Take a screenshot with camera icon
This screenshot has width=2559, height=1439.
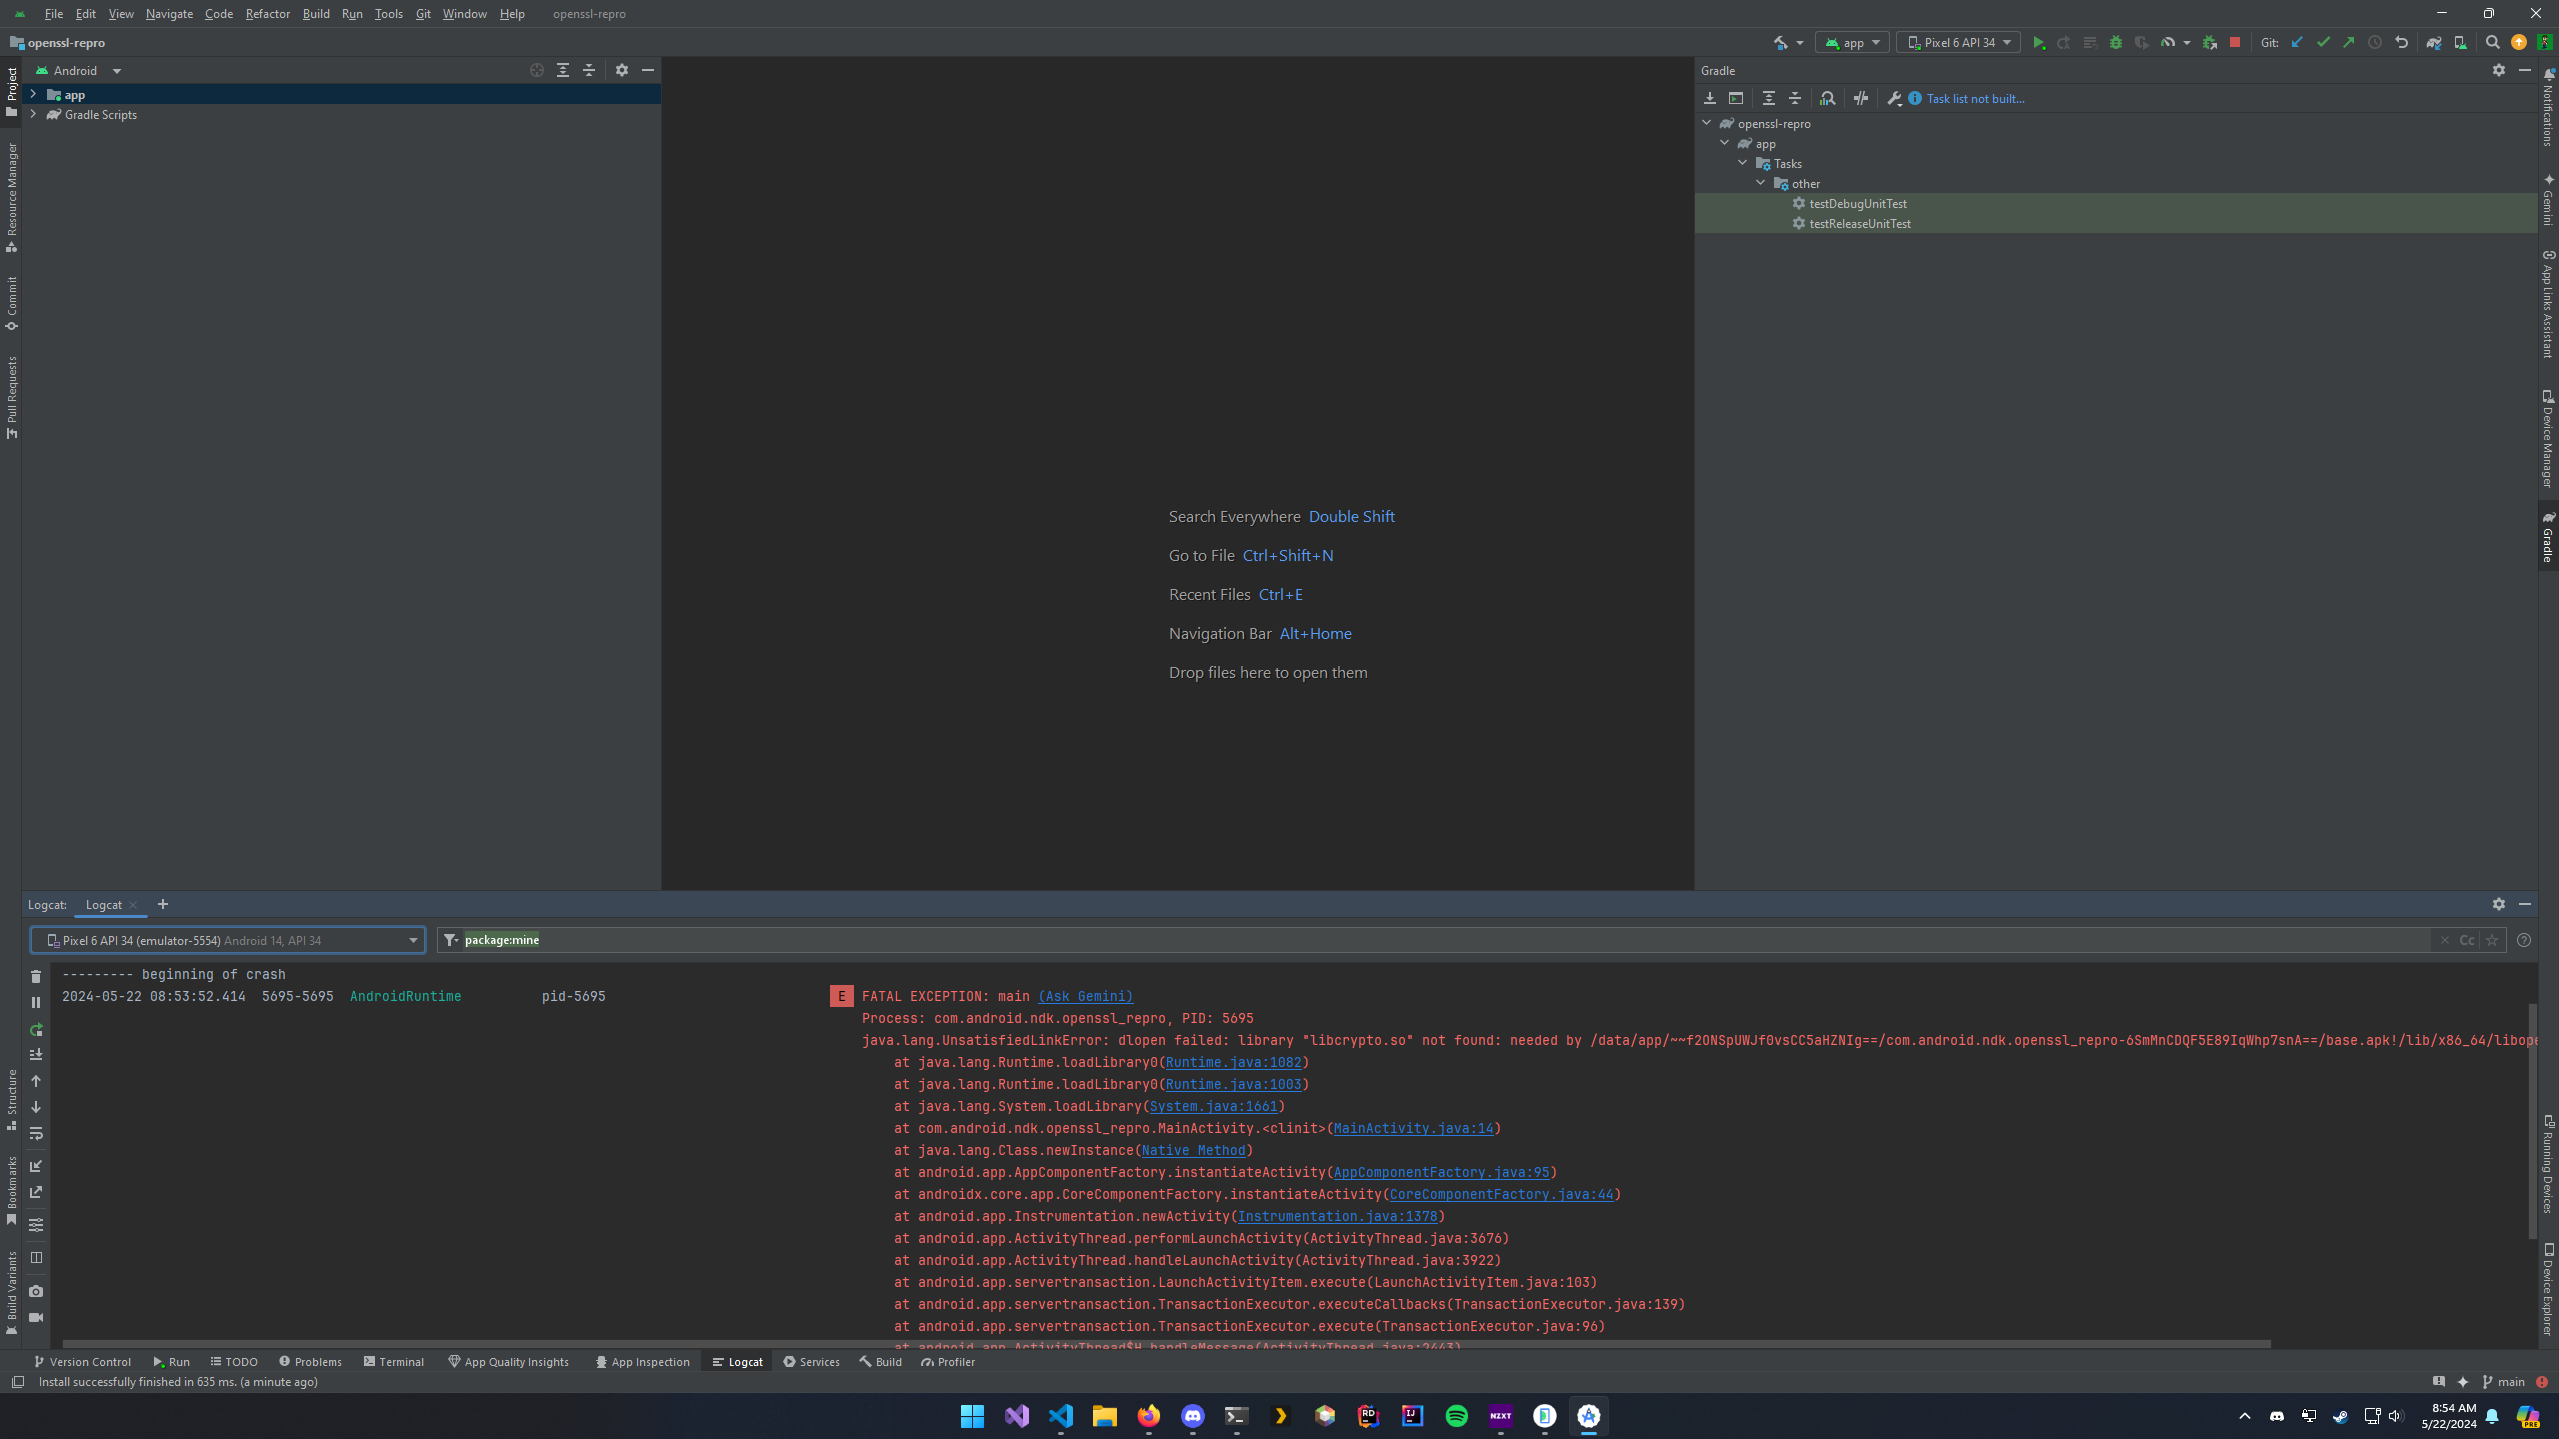(x=36, y=1291)
